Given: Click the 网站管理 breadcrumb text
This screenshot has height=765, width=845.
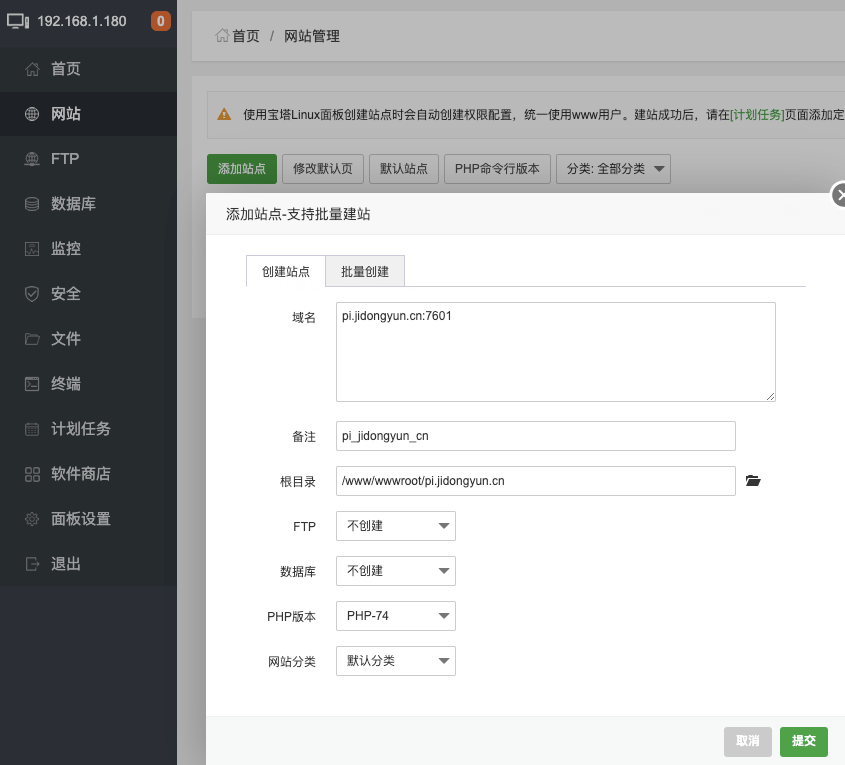Looking at the screenshot, I should 311,36.
